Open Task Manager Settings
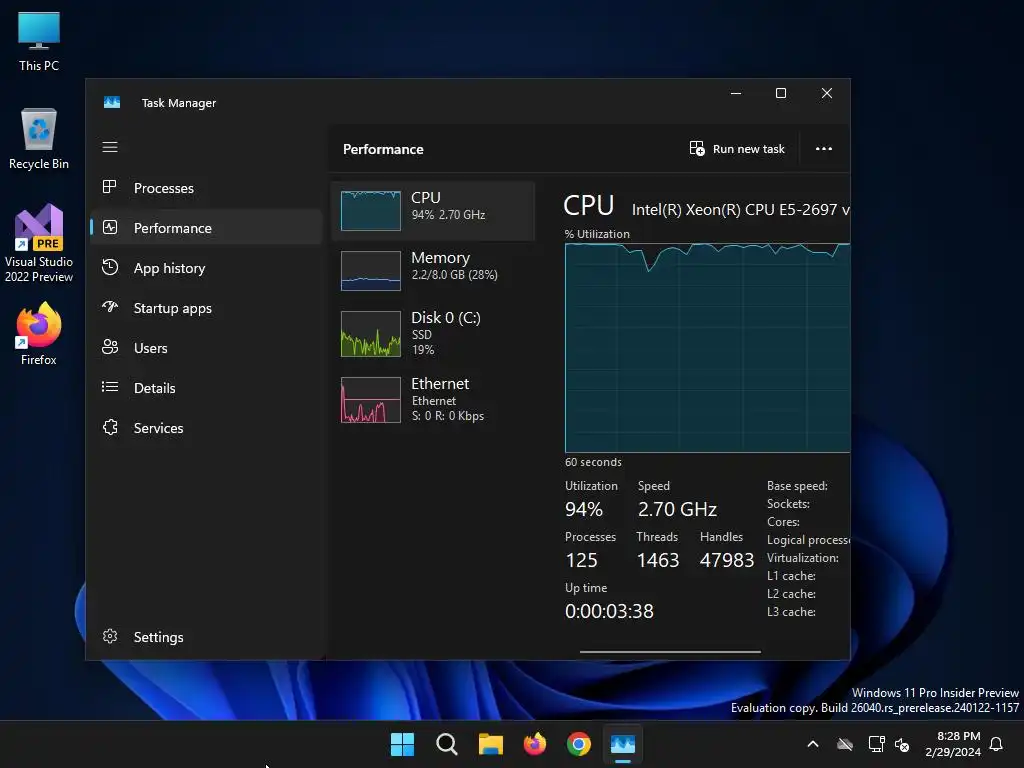 pos(206,637)
